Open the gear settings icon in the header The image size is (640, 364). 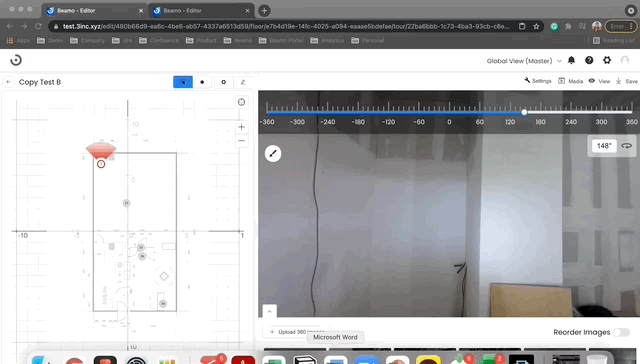(607, 60)
